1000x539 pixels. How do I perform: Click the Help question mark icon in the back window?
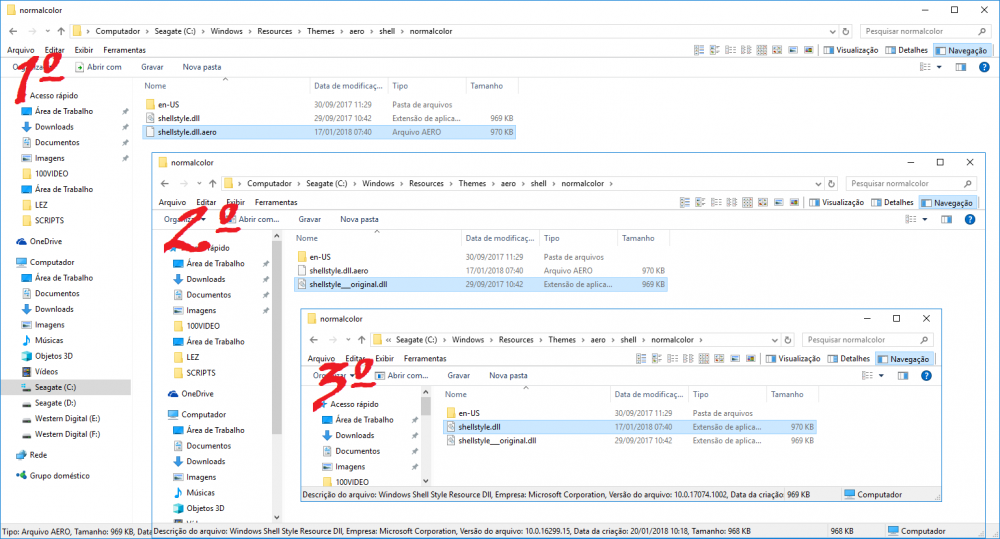tap(984, 67)
